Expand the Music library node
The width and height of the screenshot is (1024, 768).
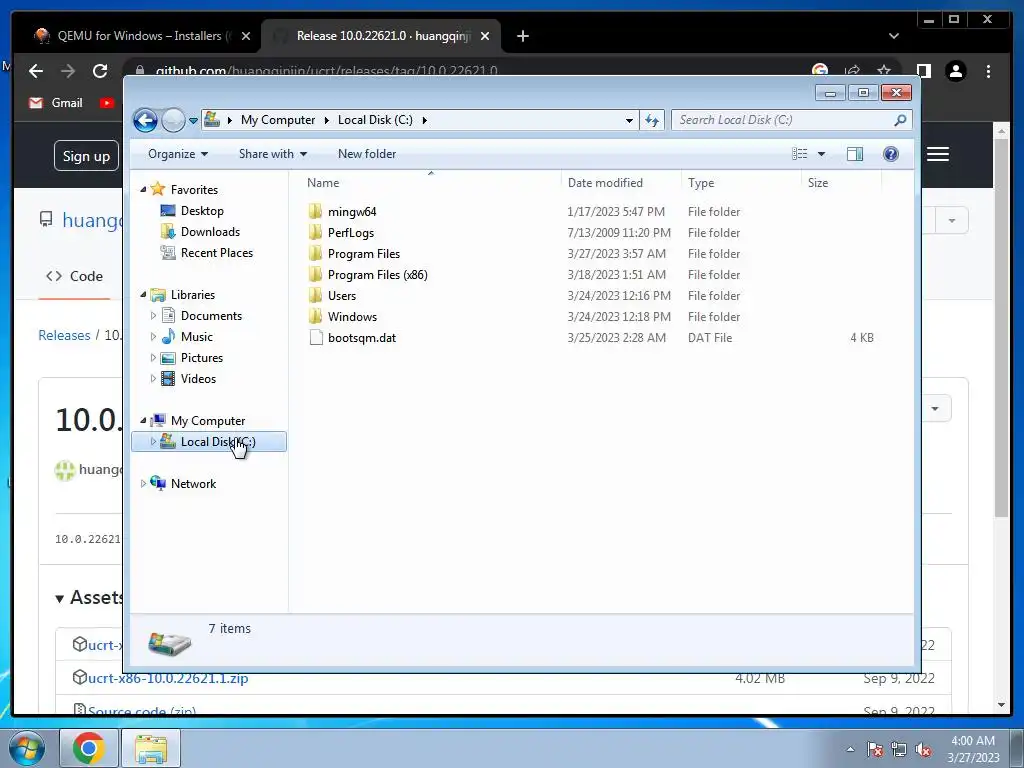pyautogui.click(x=153, y=336)
